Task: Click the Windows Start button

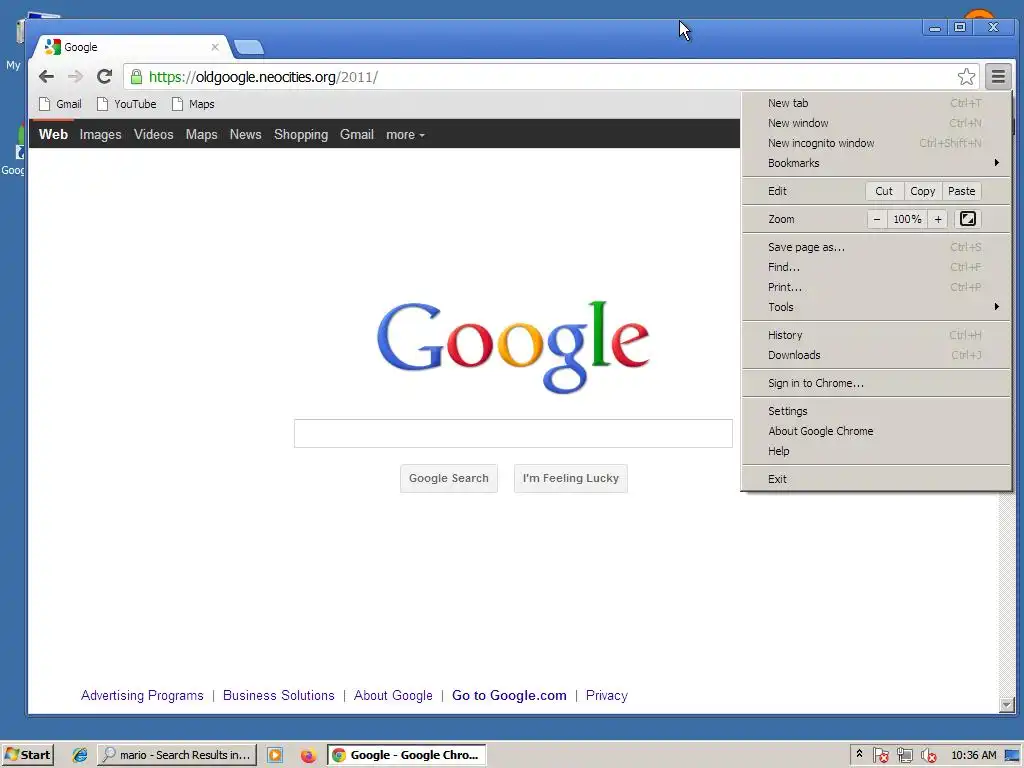Action: [27, 755]
